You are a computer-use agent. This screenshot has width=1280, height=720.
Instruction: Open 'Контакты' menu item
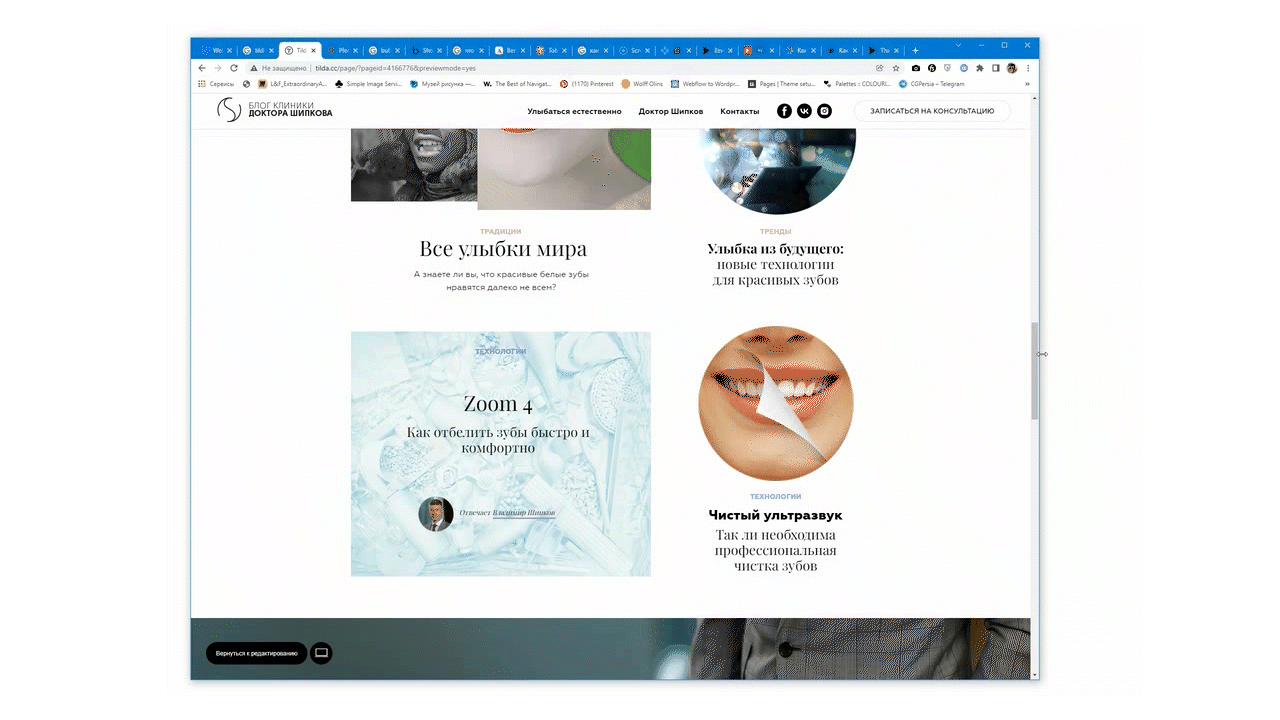point(740,111)
